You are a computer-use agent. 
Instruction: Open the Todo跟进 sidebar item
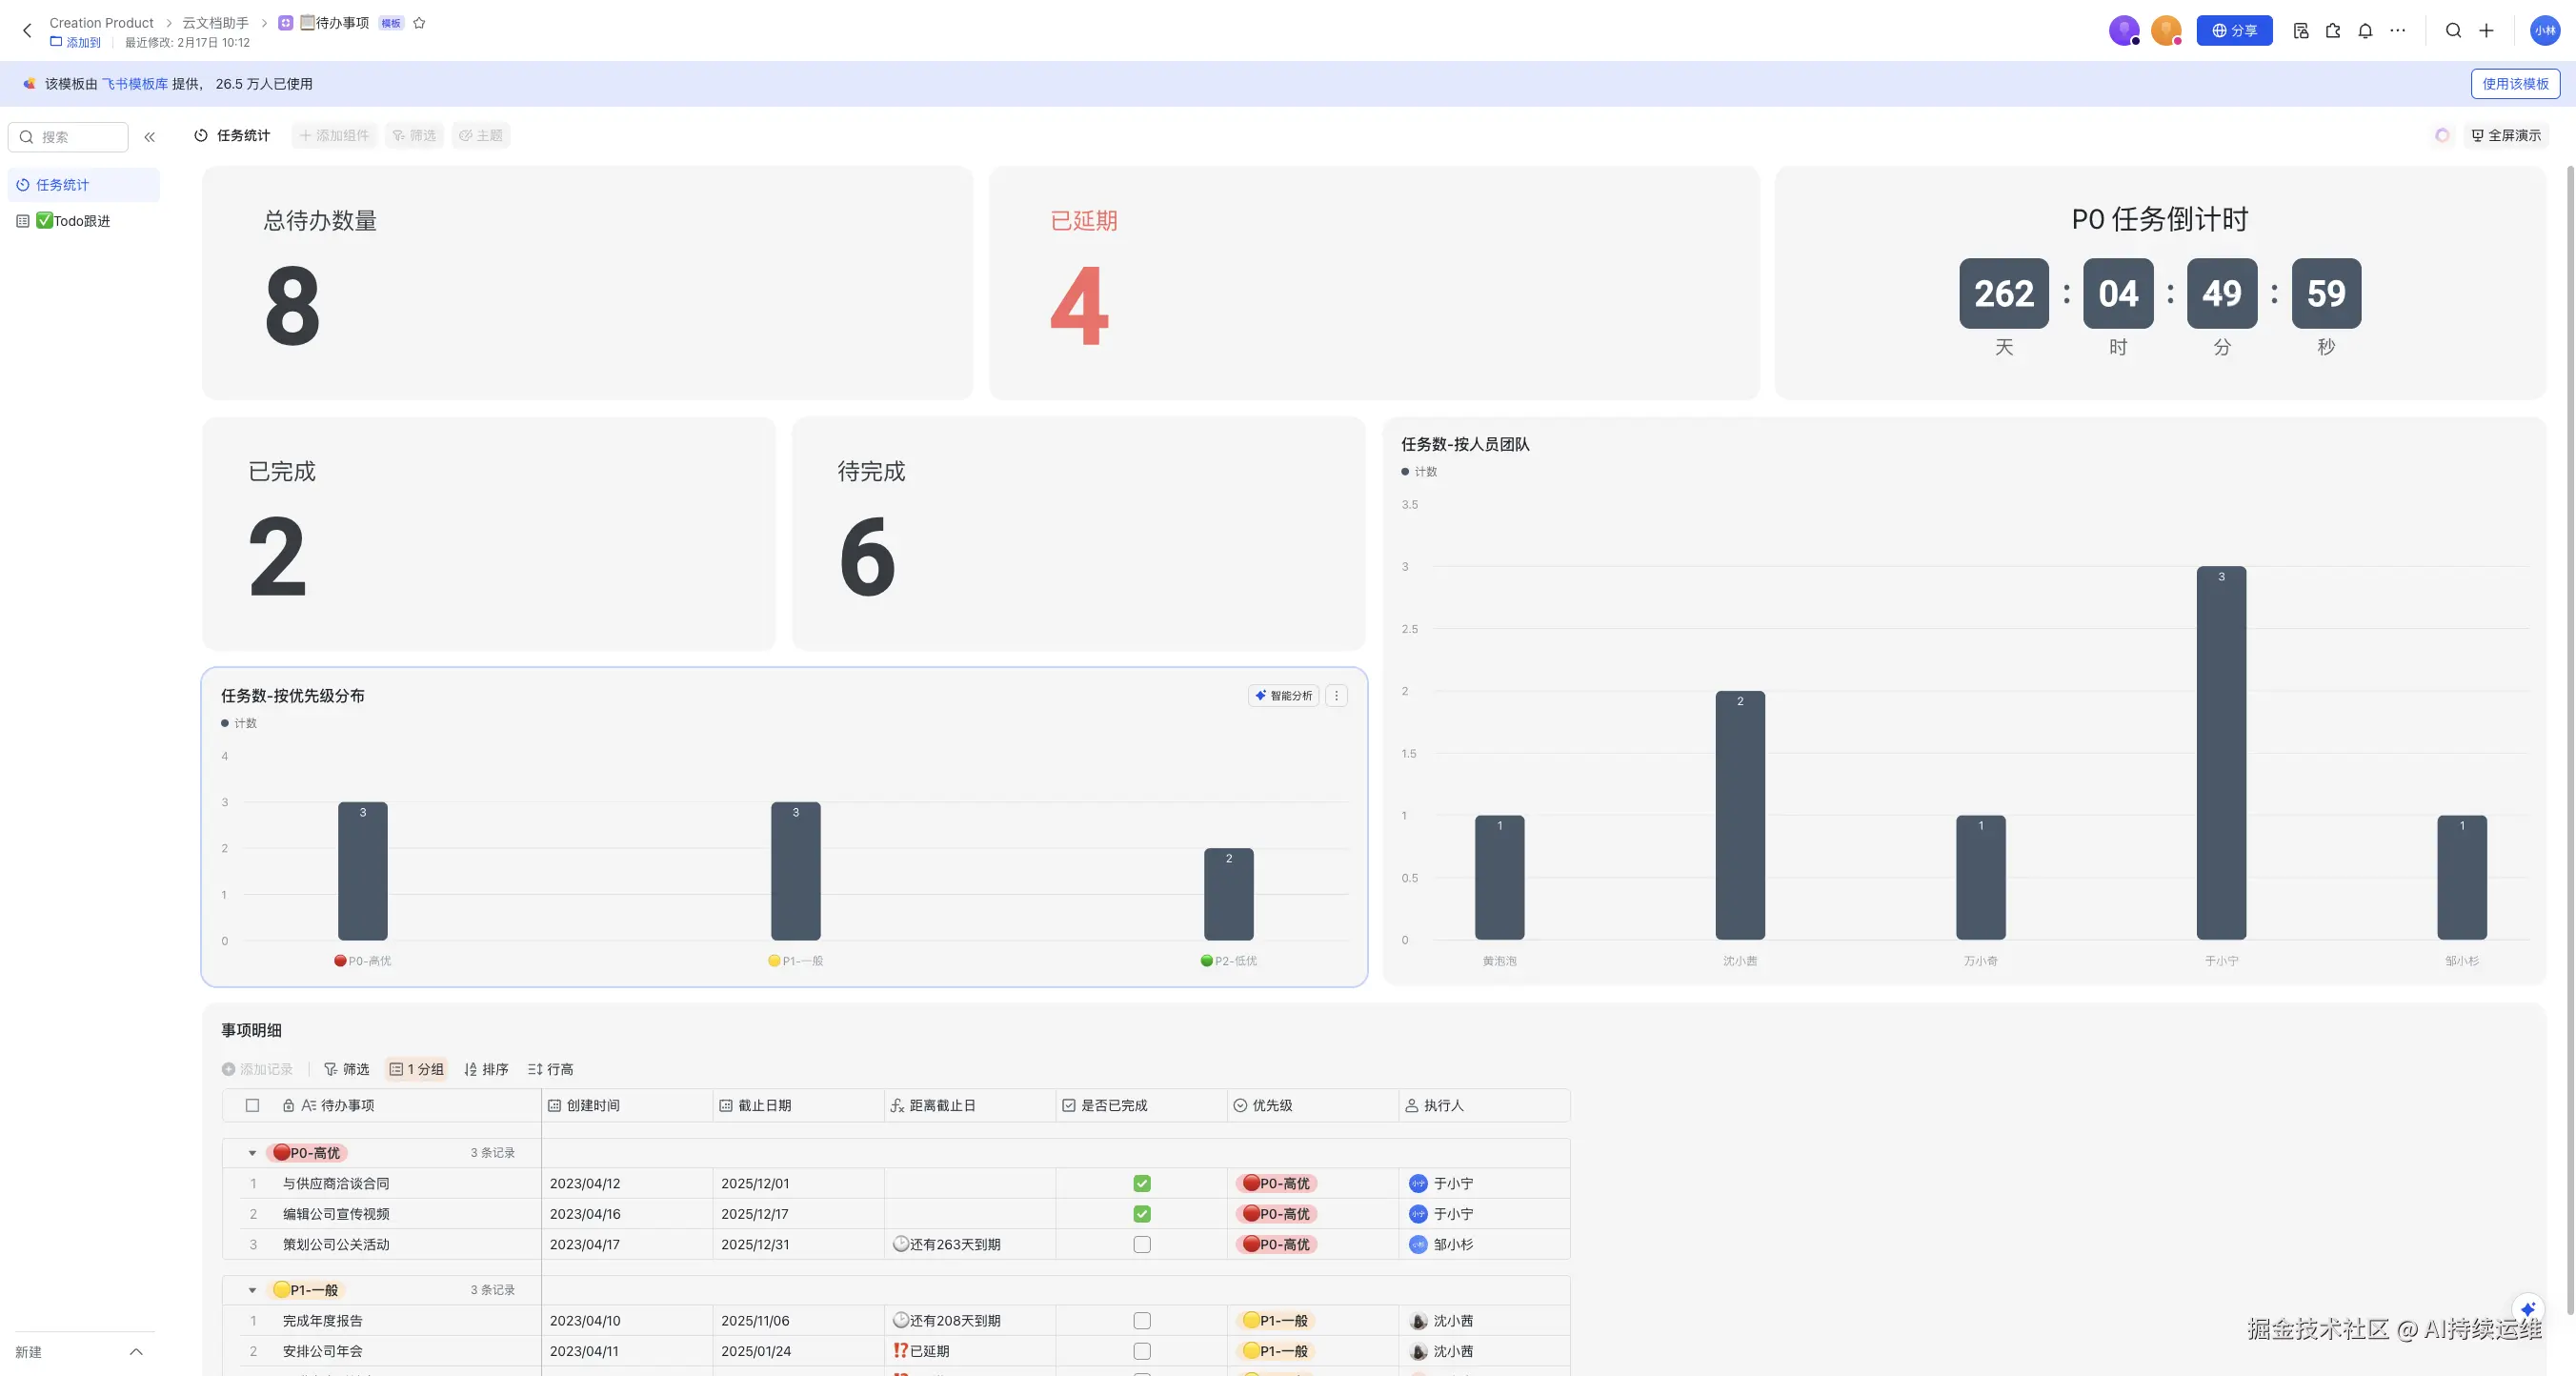(82, 221)
